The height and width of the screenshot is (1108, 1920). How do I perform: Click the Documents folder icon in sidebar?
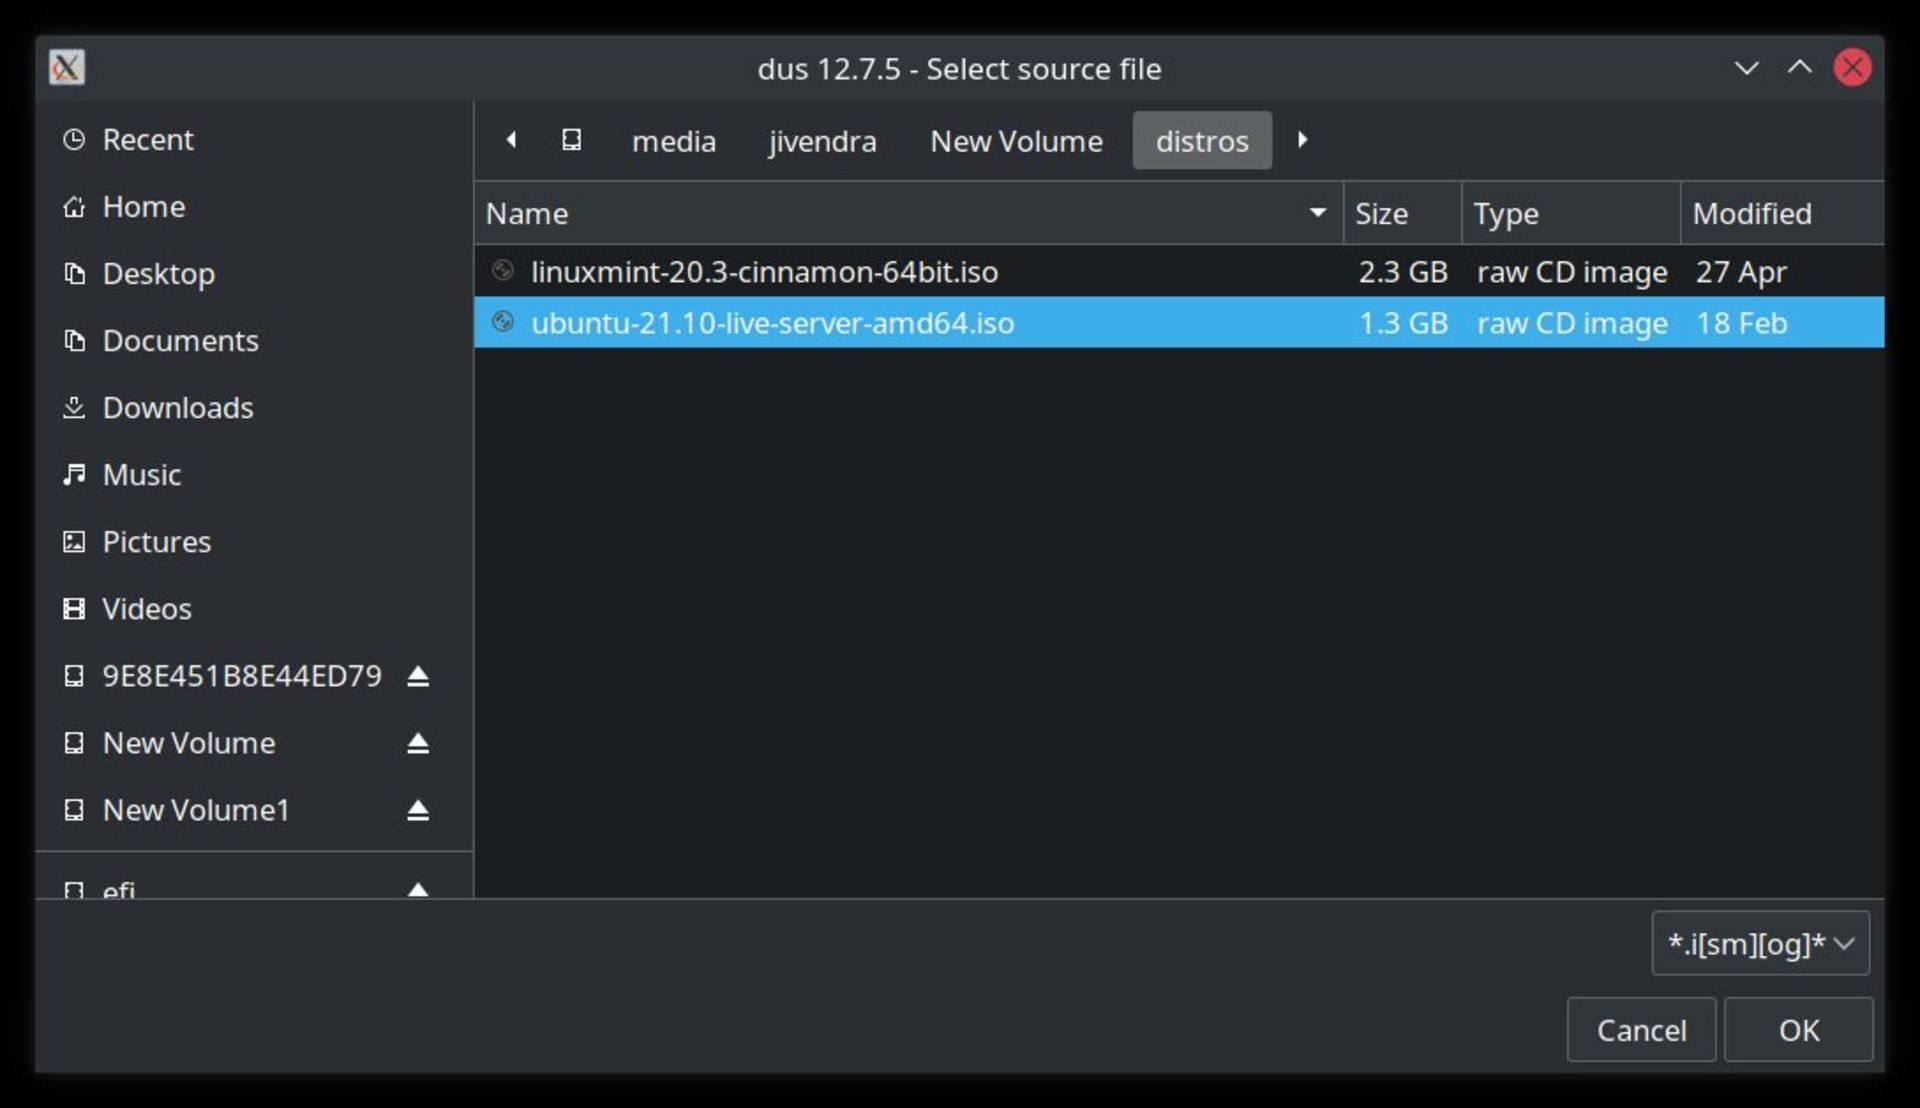(73, 341)
